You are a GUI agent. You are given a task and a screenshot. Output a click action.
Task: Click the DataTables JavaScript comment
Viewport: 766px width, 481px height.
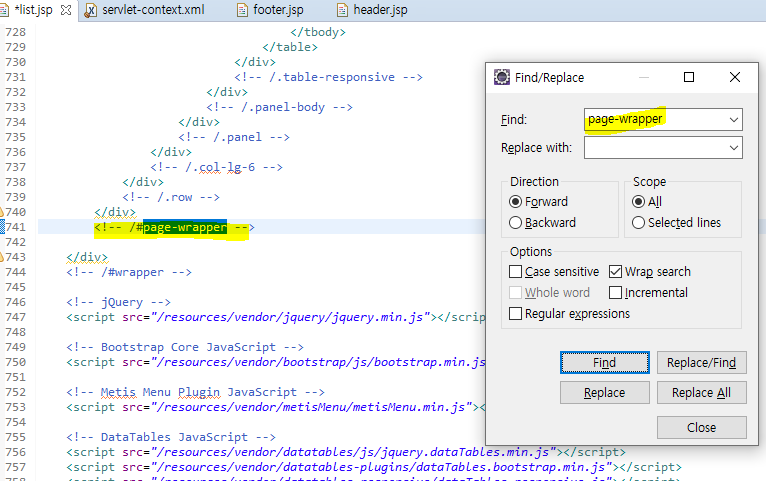[x=171, y=437]
